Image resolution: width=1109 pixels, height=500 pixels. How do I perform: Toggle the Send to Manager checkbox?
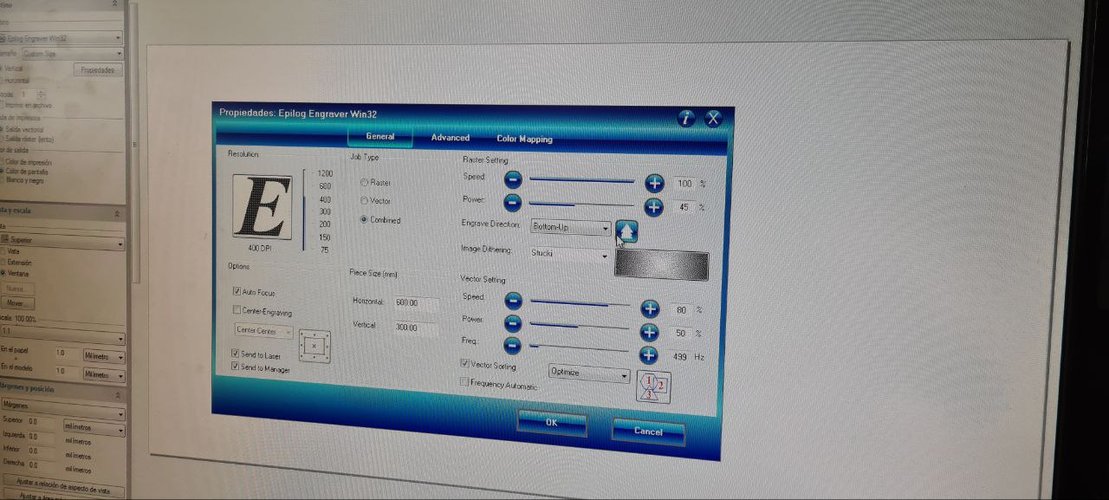tap(236, 366)
